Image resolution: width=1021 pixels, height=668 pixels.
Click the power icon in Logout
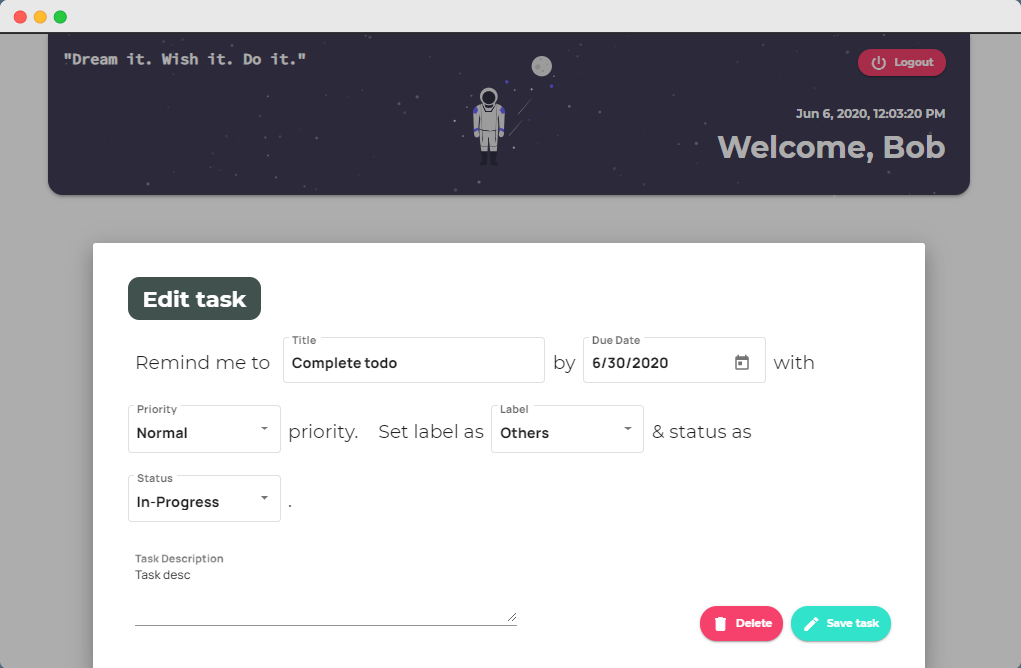click(878, 63)
